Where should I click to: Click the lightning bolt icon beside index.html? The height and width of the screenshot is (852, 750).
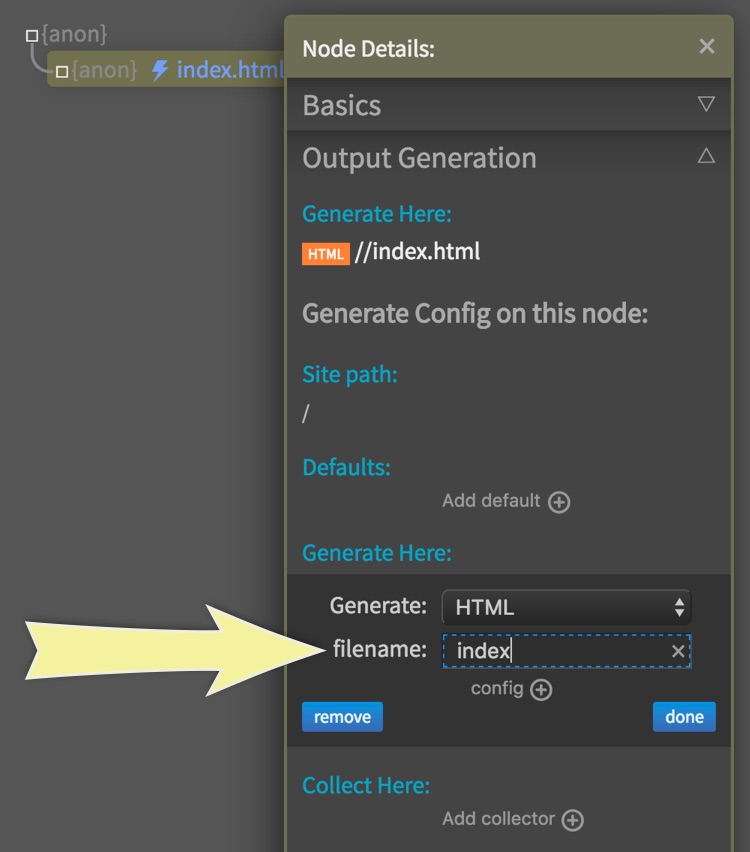[x=160, y=70]
